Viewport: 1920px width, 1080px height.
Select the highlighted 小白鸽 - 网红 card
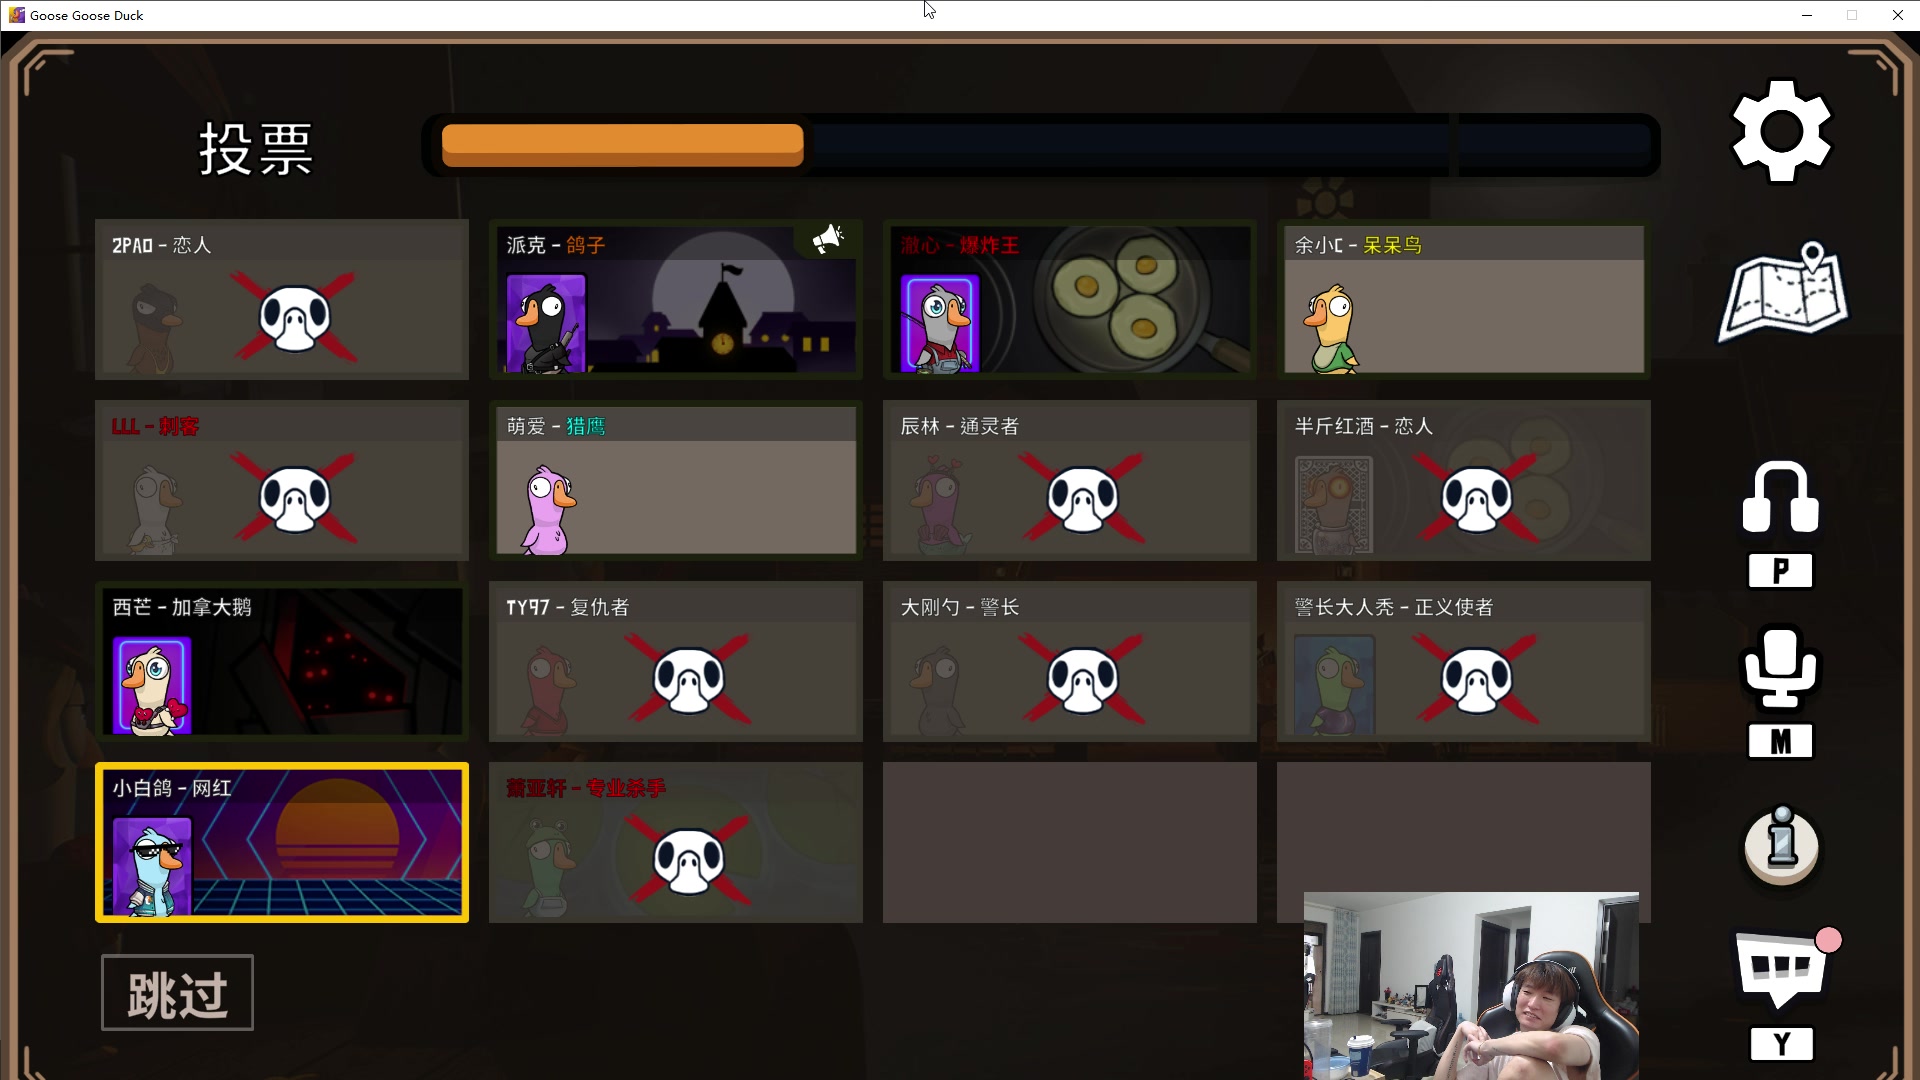click(281, 843)
